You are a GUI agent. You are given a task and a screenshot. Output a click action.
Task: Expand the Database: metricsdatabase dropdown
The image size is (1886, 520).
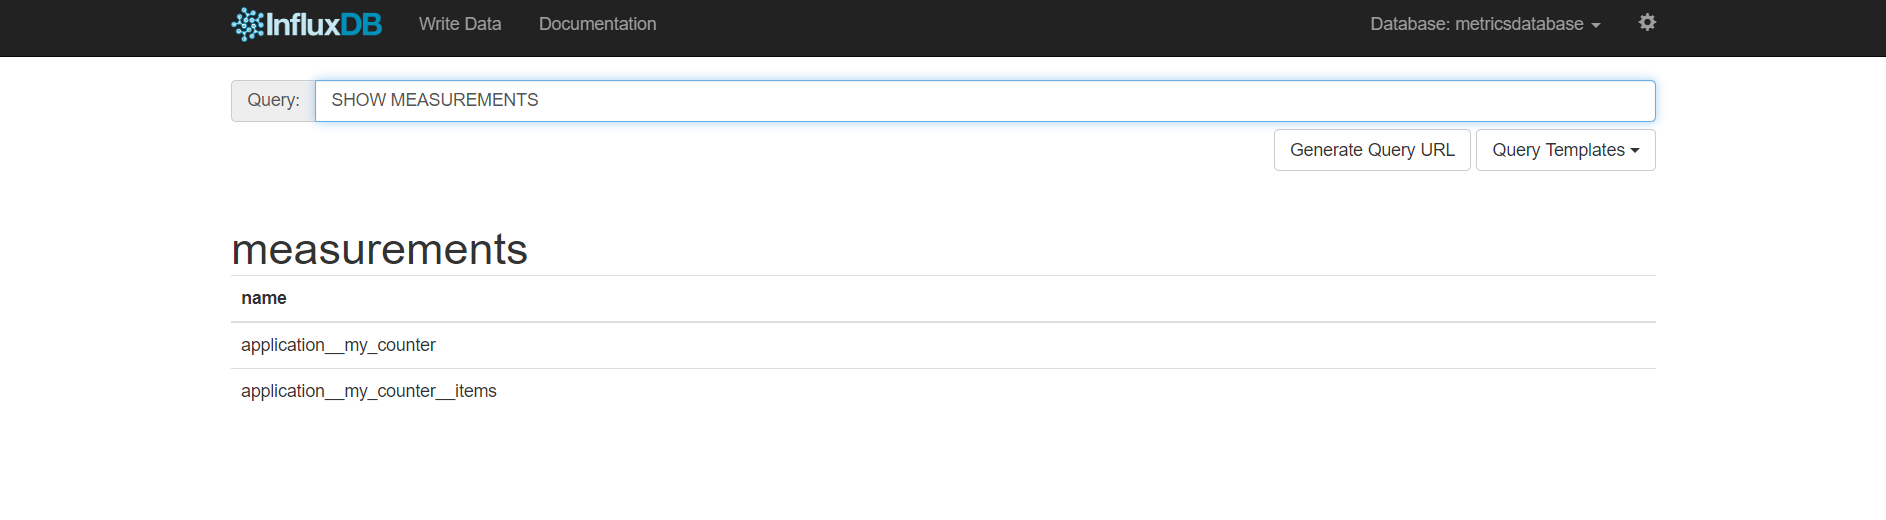pos(1485,24)
